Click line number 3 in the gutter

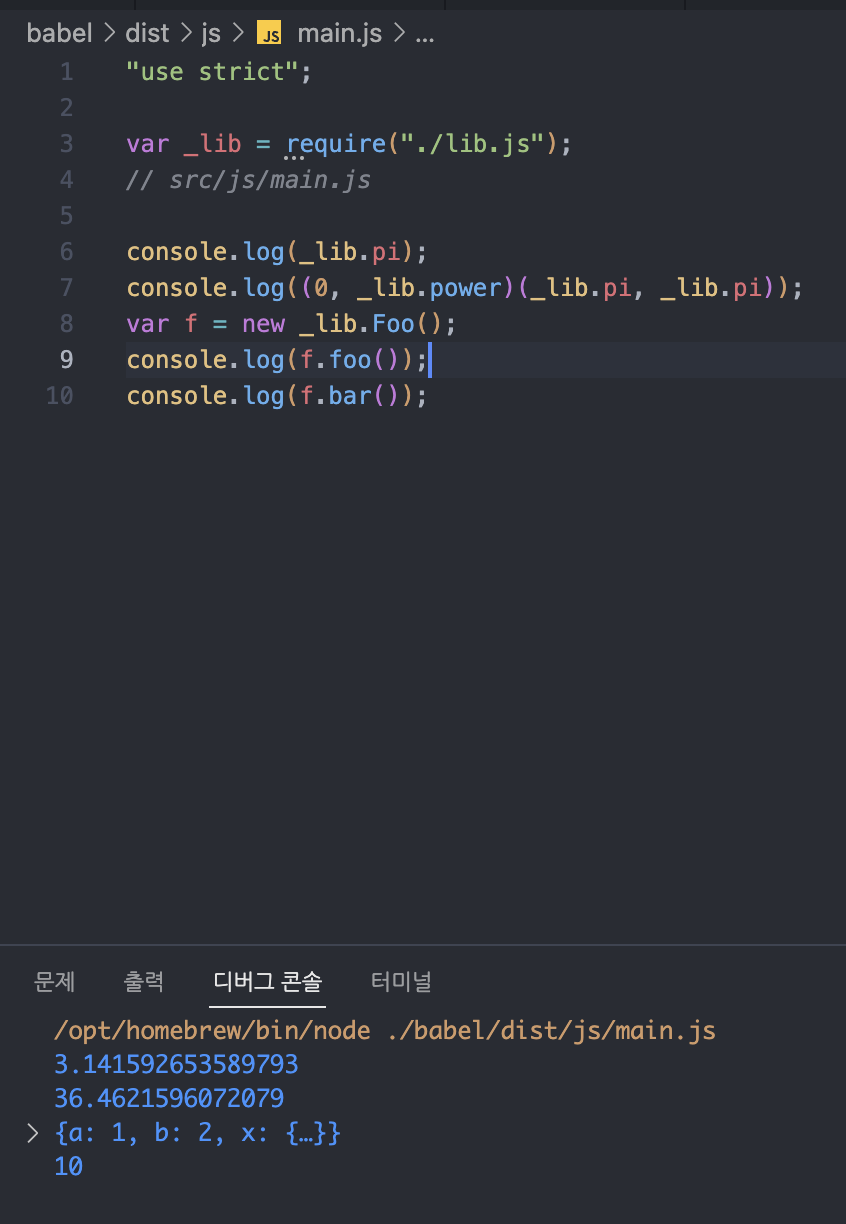pos(65,143)
